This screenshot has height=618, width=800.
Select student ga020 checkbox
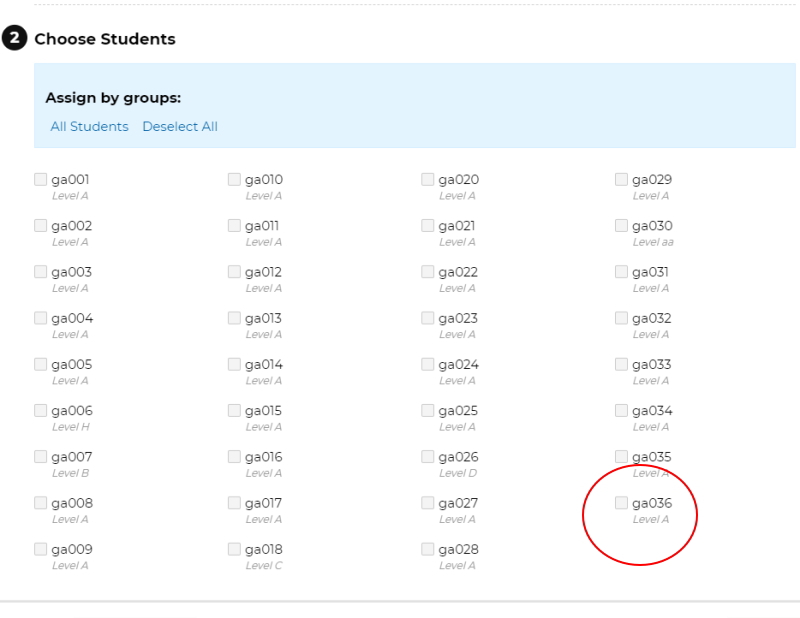428,179
